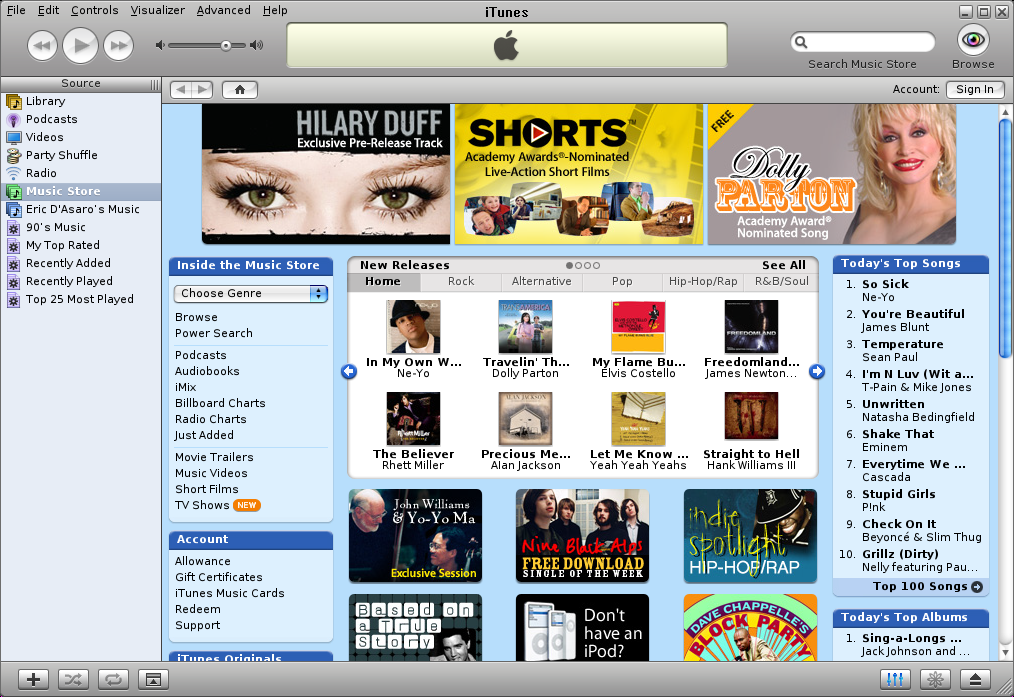This screenshot has height=697, width=1014.
Task: Open the Choose Genre dropdown
Action: tap(250, 293)
